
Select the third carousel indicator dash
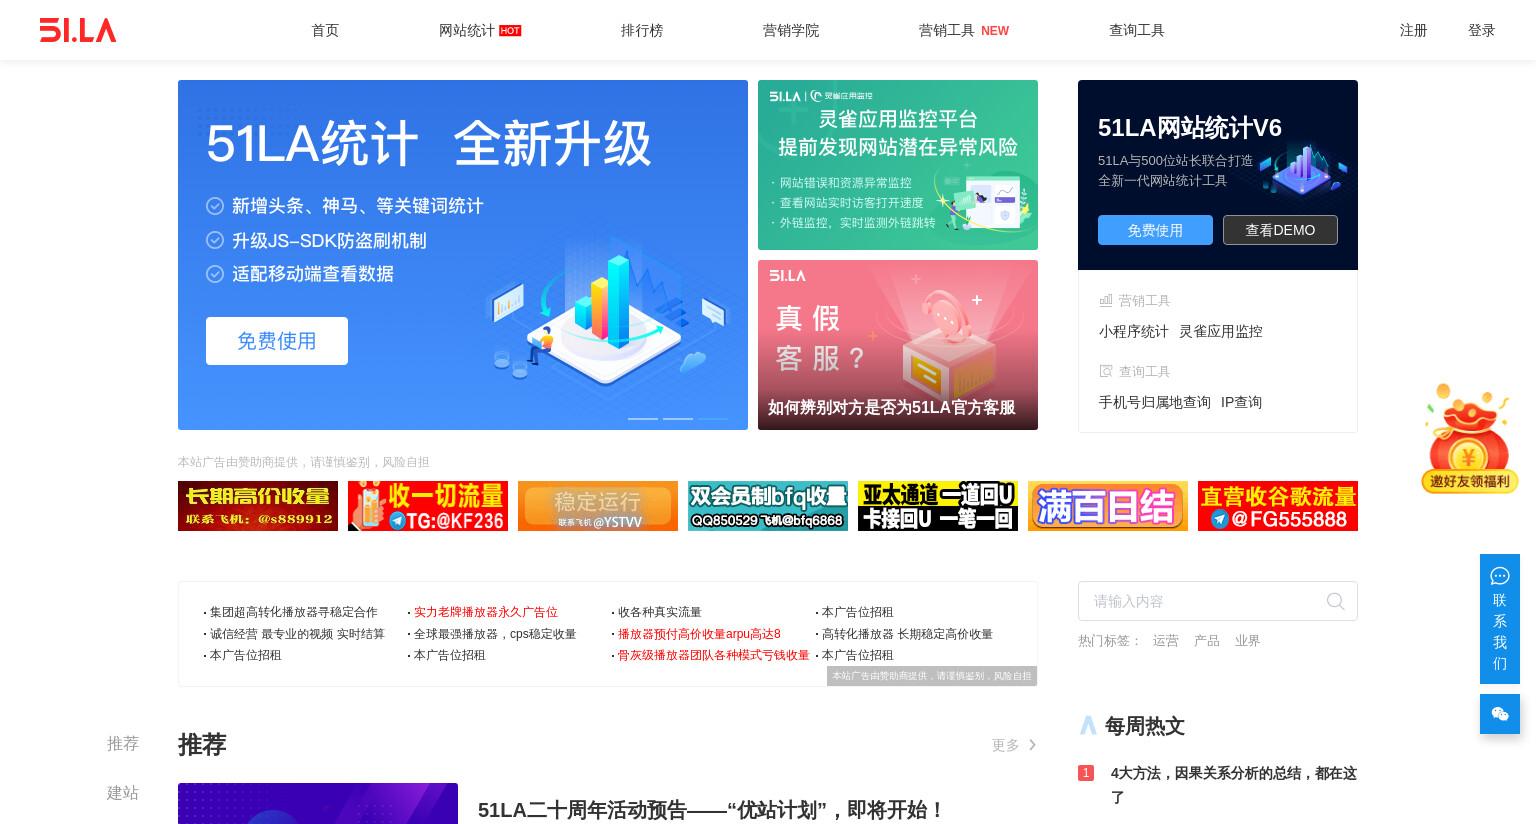point(713,418)
